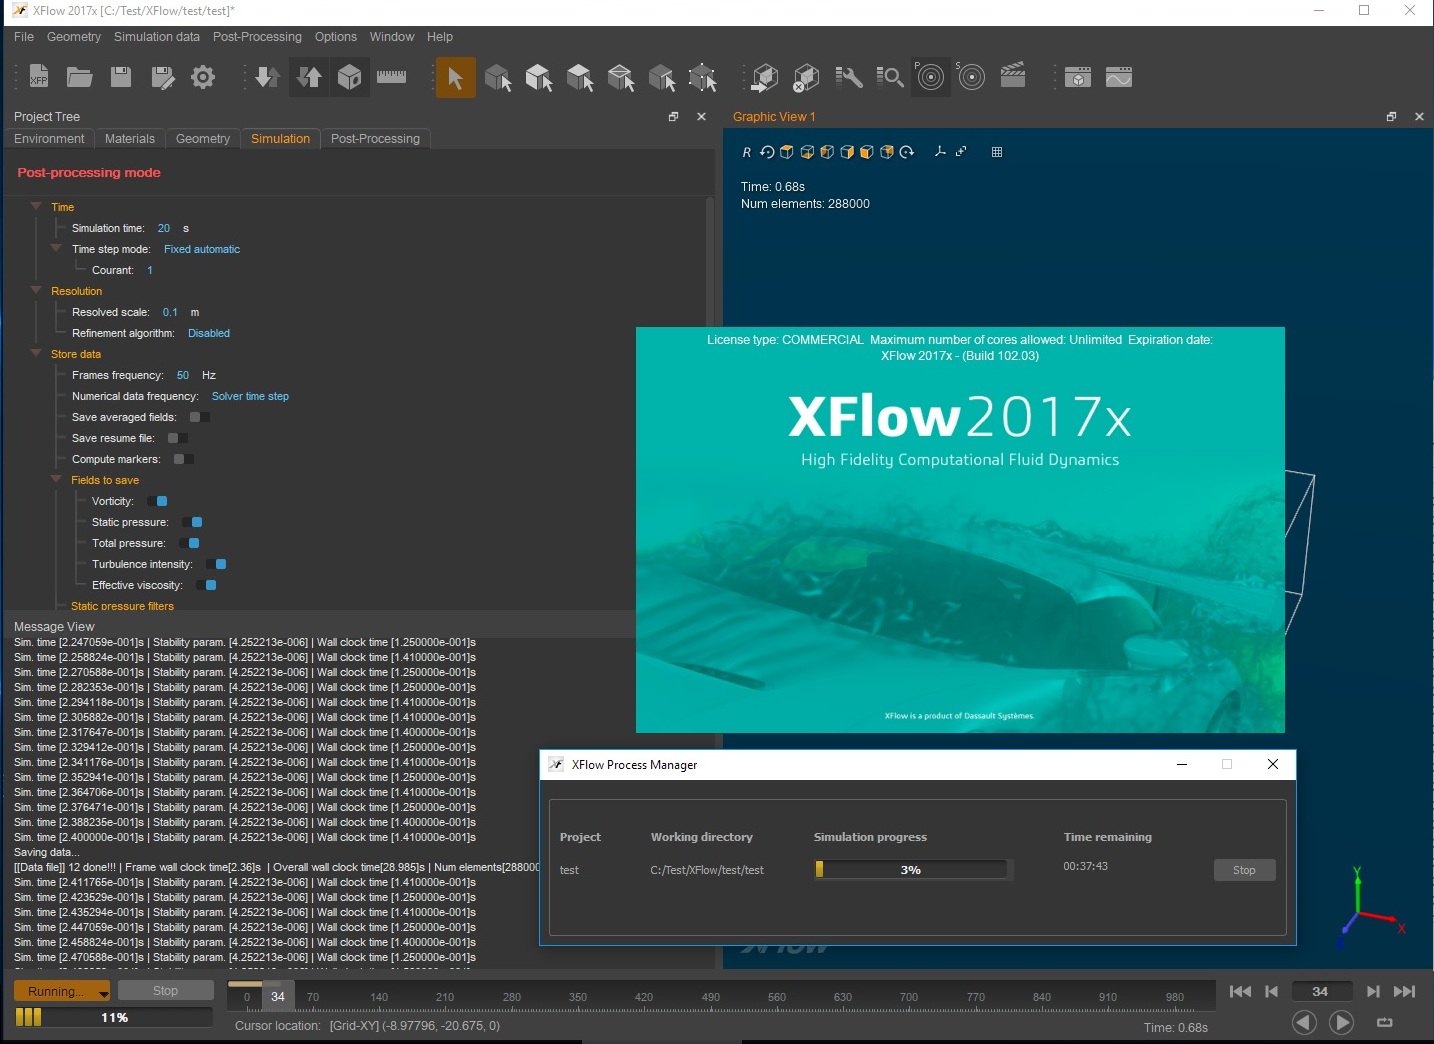The image size is (1434, 1044).
Task: Stop simulation in XFlow Process Manager
Action: pyautogui.click(x=1244, y=870)
